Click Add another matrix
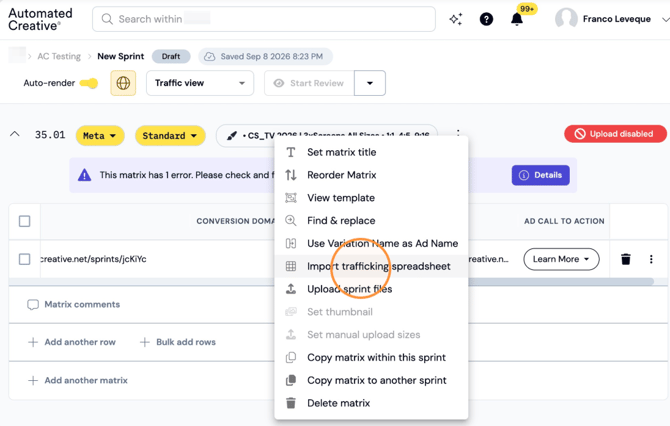Viewport: 670px width, 426px height. [78, 380]
